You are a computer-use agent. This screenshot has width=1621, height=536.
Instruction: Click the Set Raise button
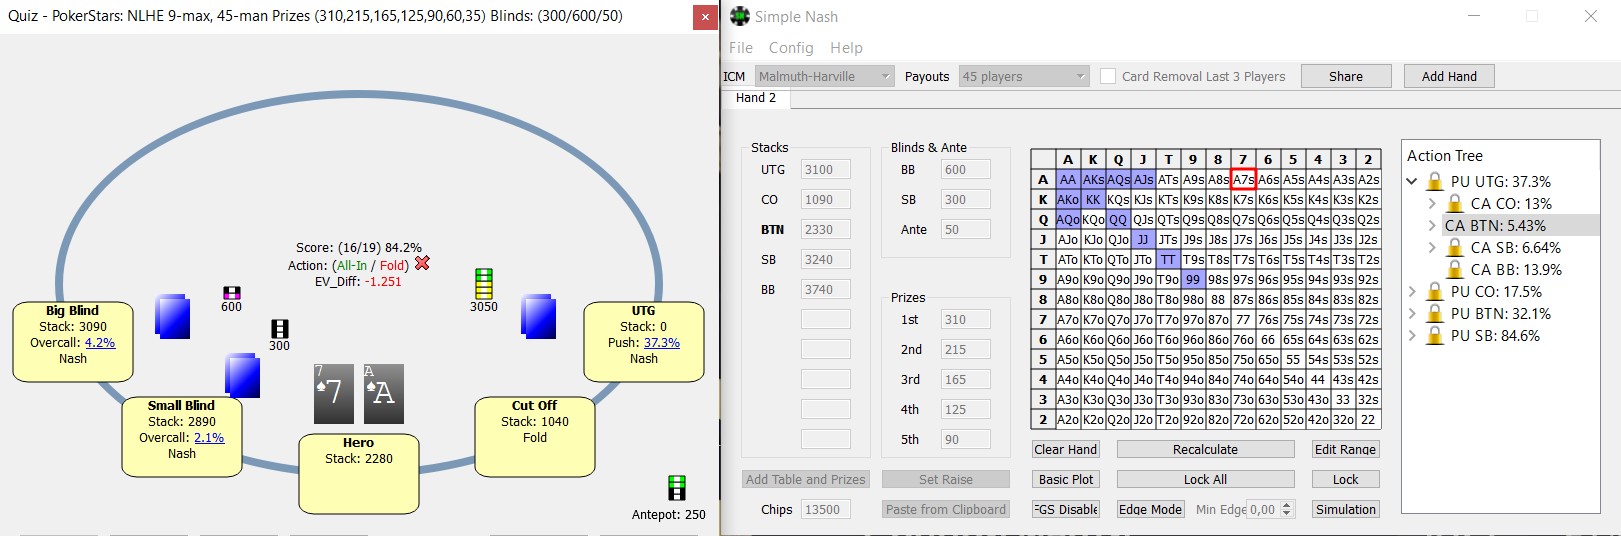[945, 479]
